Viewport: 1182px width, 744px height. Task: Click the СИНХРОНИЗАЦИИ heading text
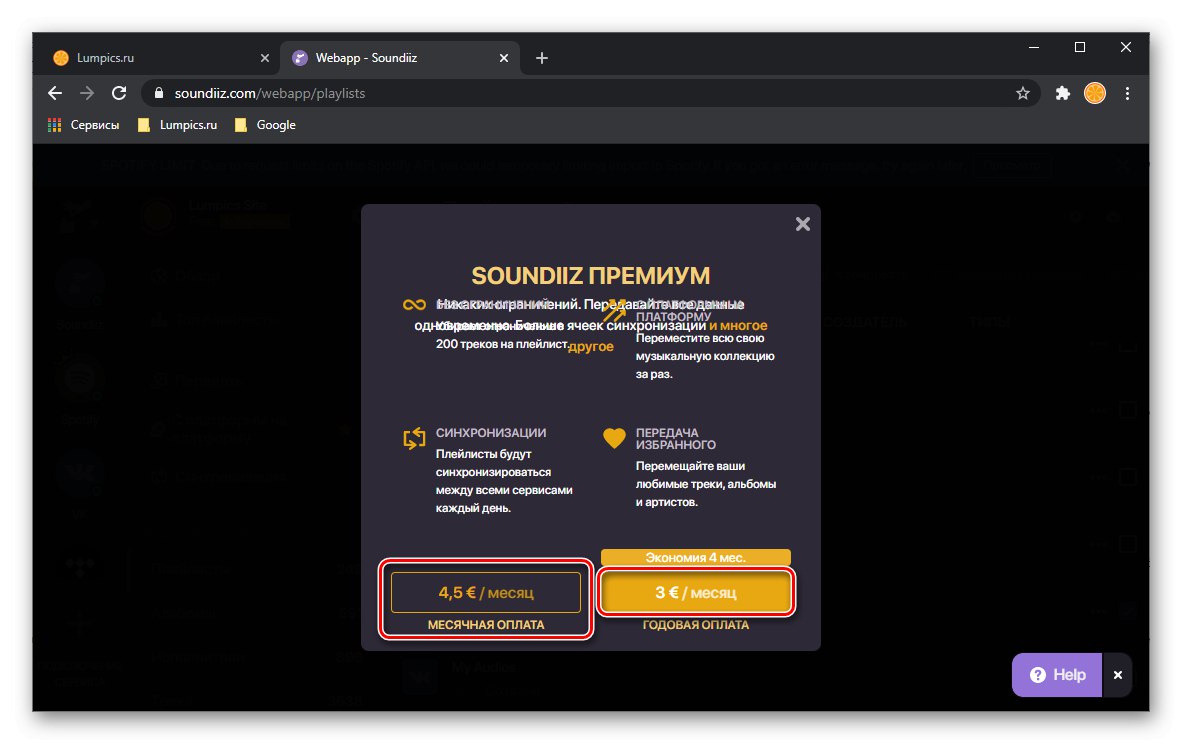pos(491,433)
